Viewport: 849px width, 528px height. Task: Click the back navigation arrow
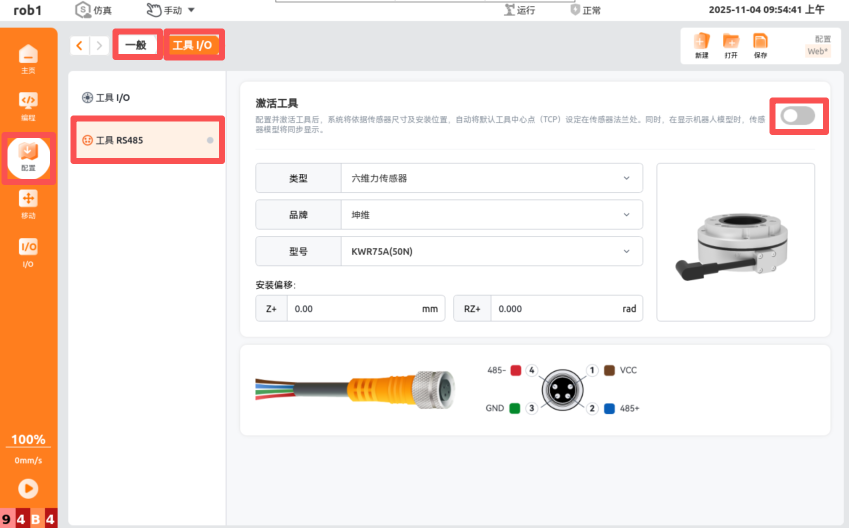click(x=79, y=46)
